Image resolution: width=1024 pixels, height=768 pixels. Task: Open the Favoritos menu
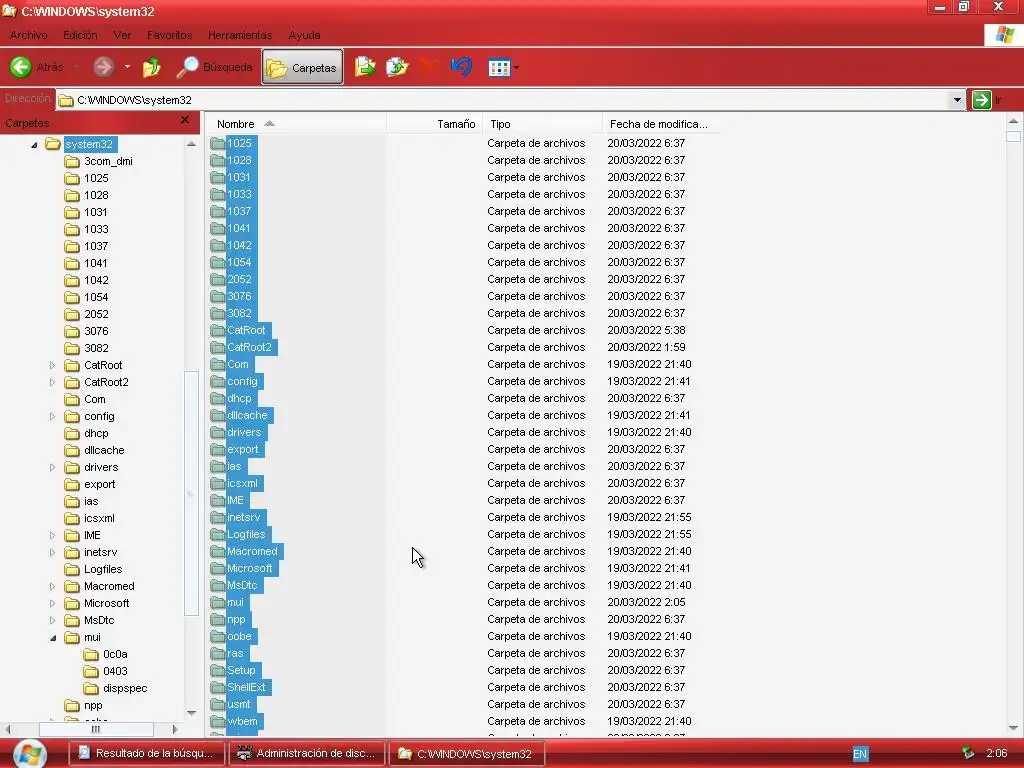[169, 35]
